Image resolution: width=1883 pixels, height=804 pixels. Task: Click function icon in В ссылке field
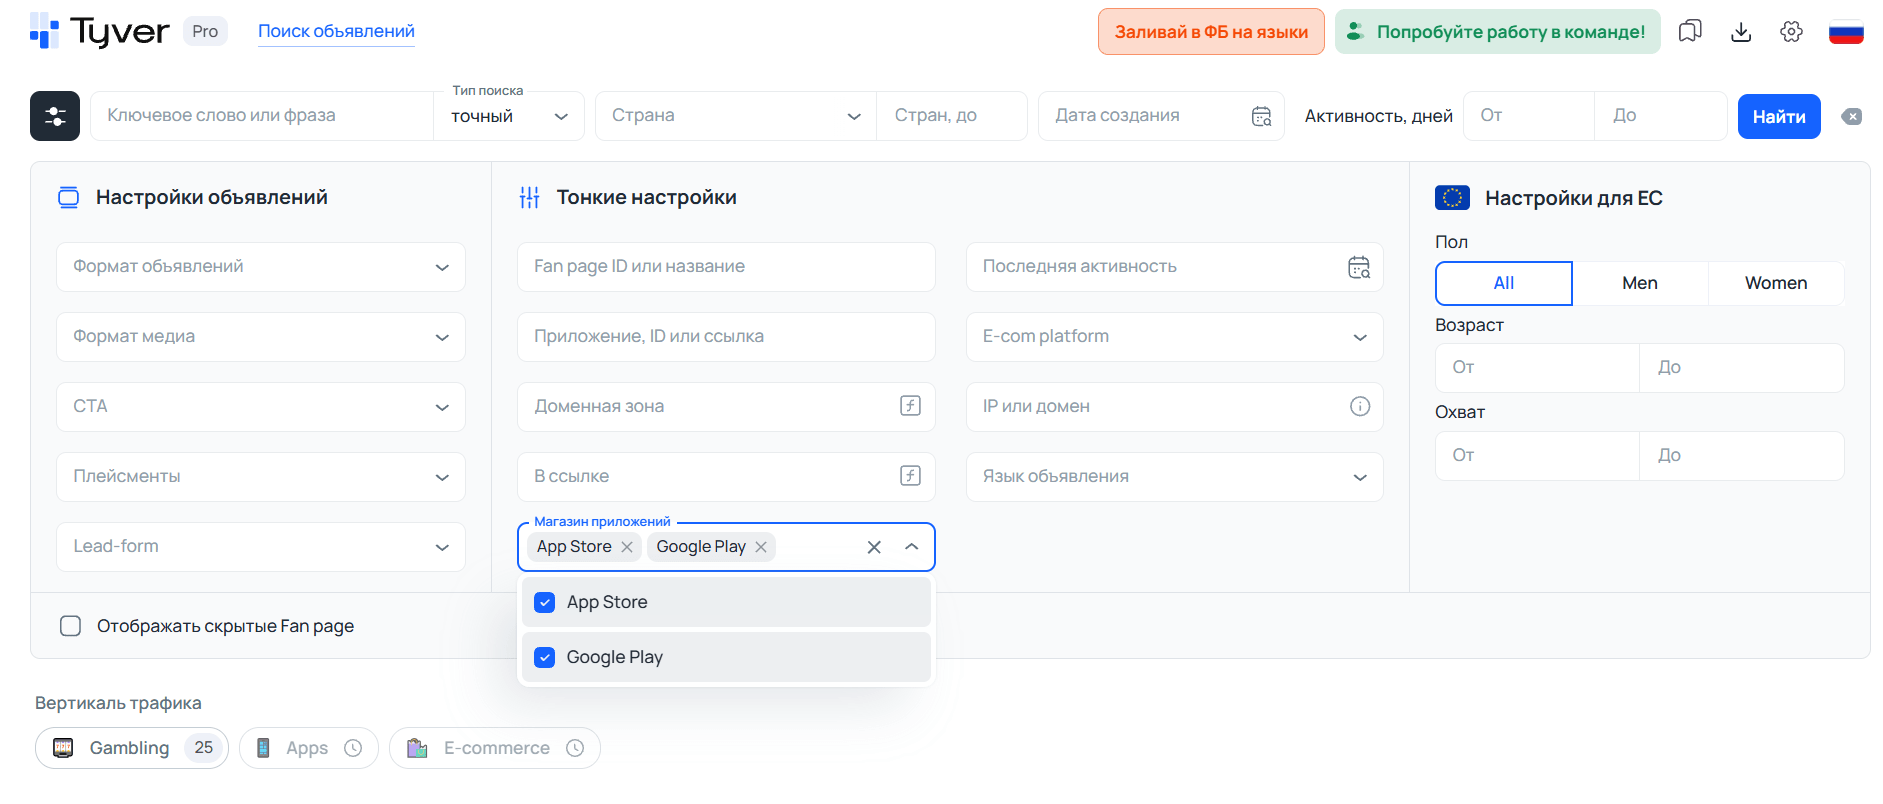coord(910,476)
